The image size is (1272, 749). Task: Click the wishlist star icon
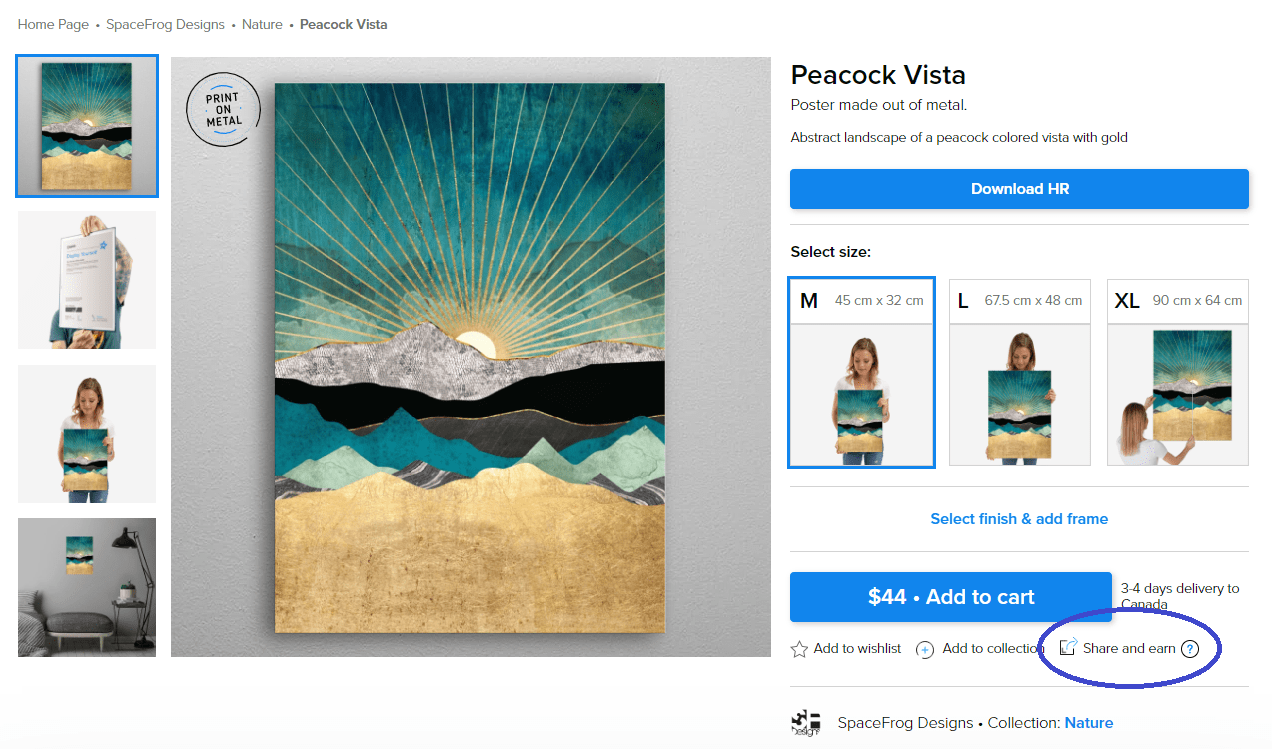799,649
